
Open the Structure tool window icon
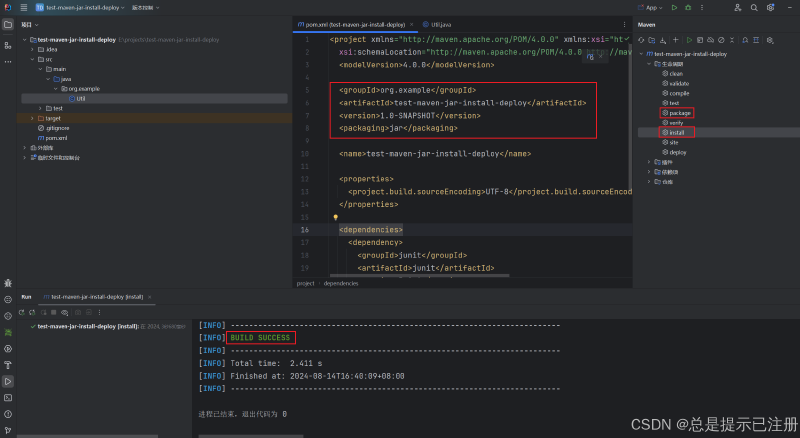click(8, 45)
